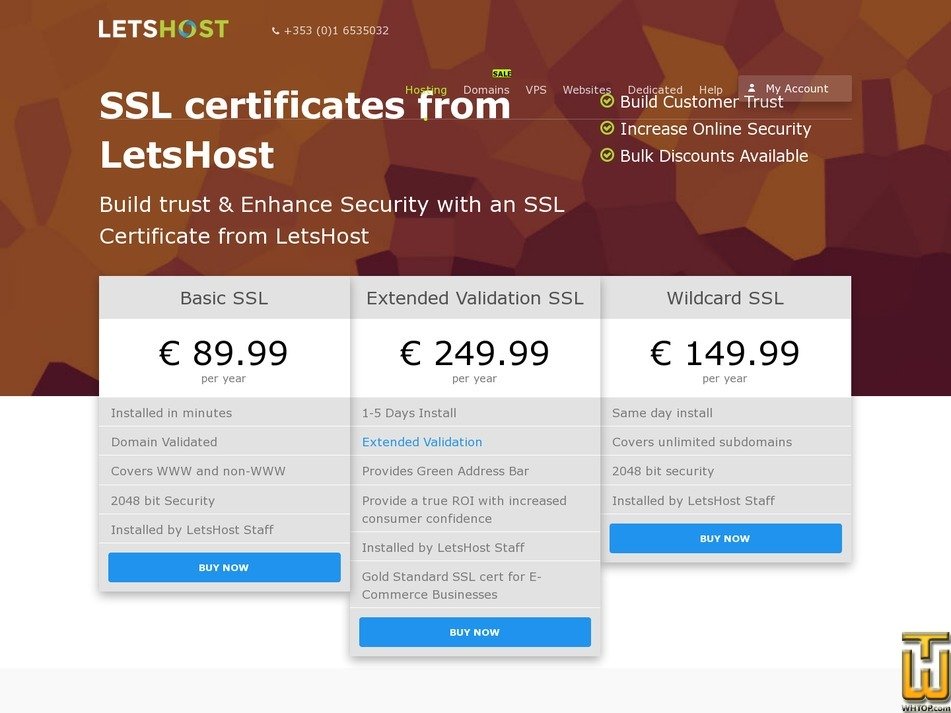Screen dimensions: 951x713
Task: Click the checkmark icon beside Bulk Discounts Available
Action: tap(606, 154)
